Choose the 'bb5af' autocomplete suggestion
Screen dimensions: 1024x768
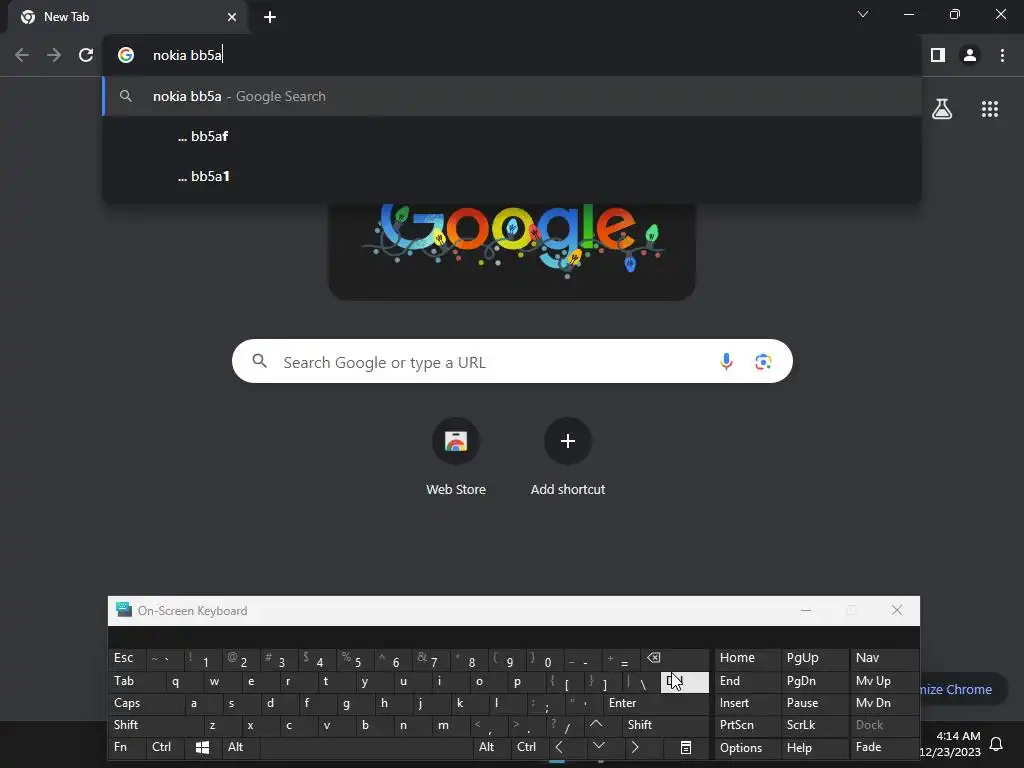(x=512, y=136)
